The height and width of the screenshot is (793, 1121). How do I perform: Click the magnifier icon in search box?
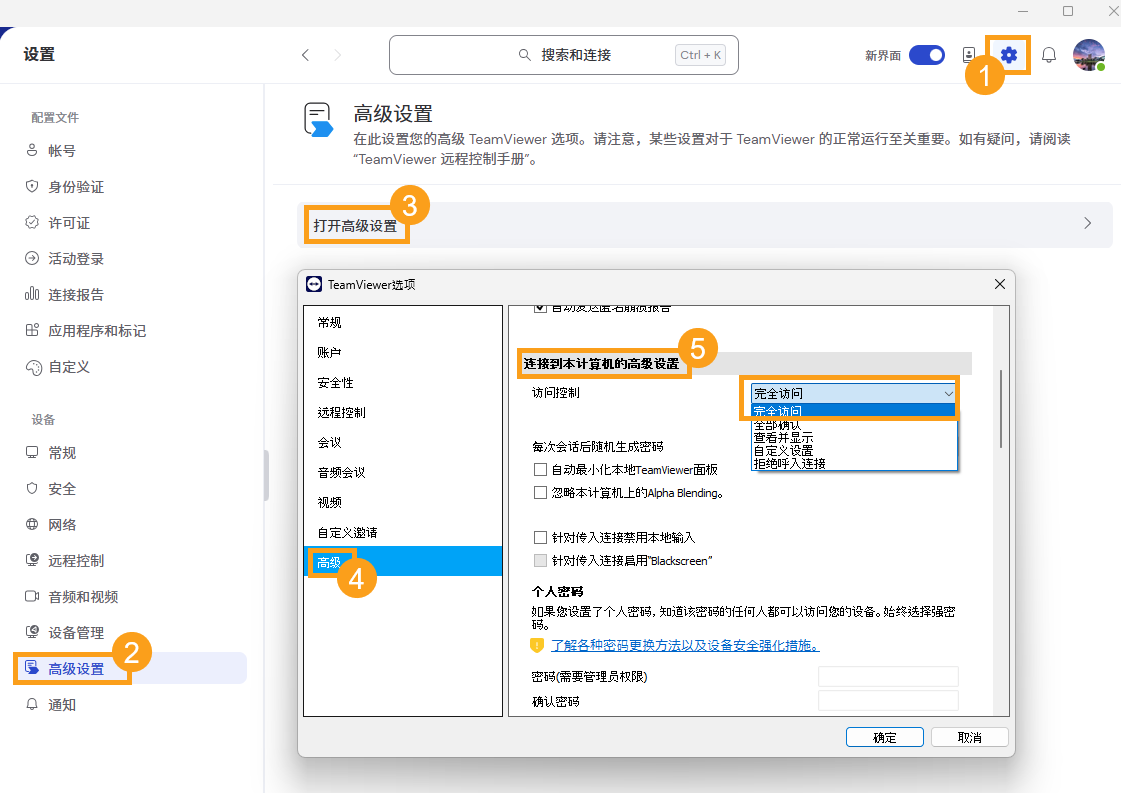tap(525, 55)
